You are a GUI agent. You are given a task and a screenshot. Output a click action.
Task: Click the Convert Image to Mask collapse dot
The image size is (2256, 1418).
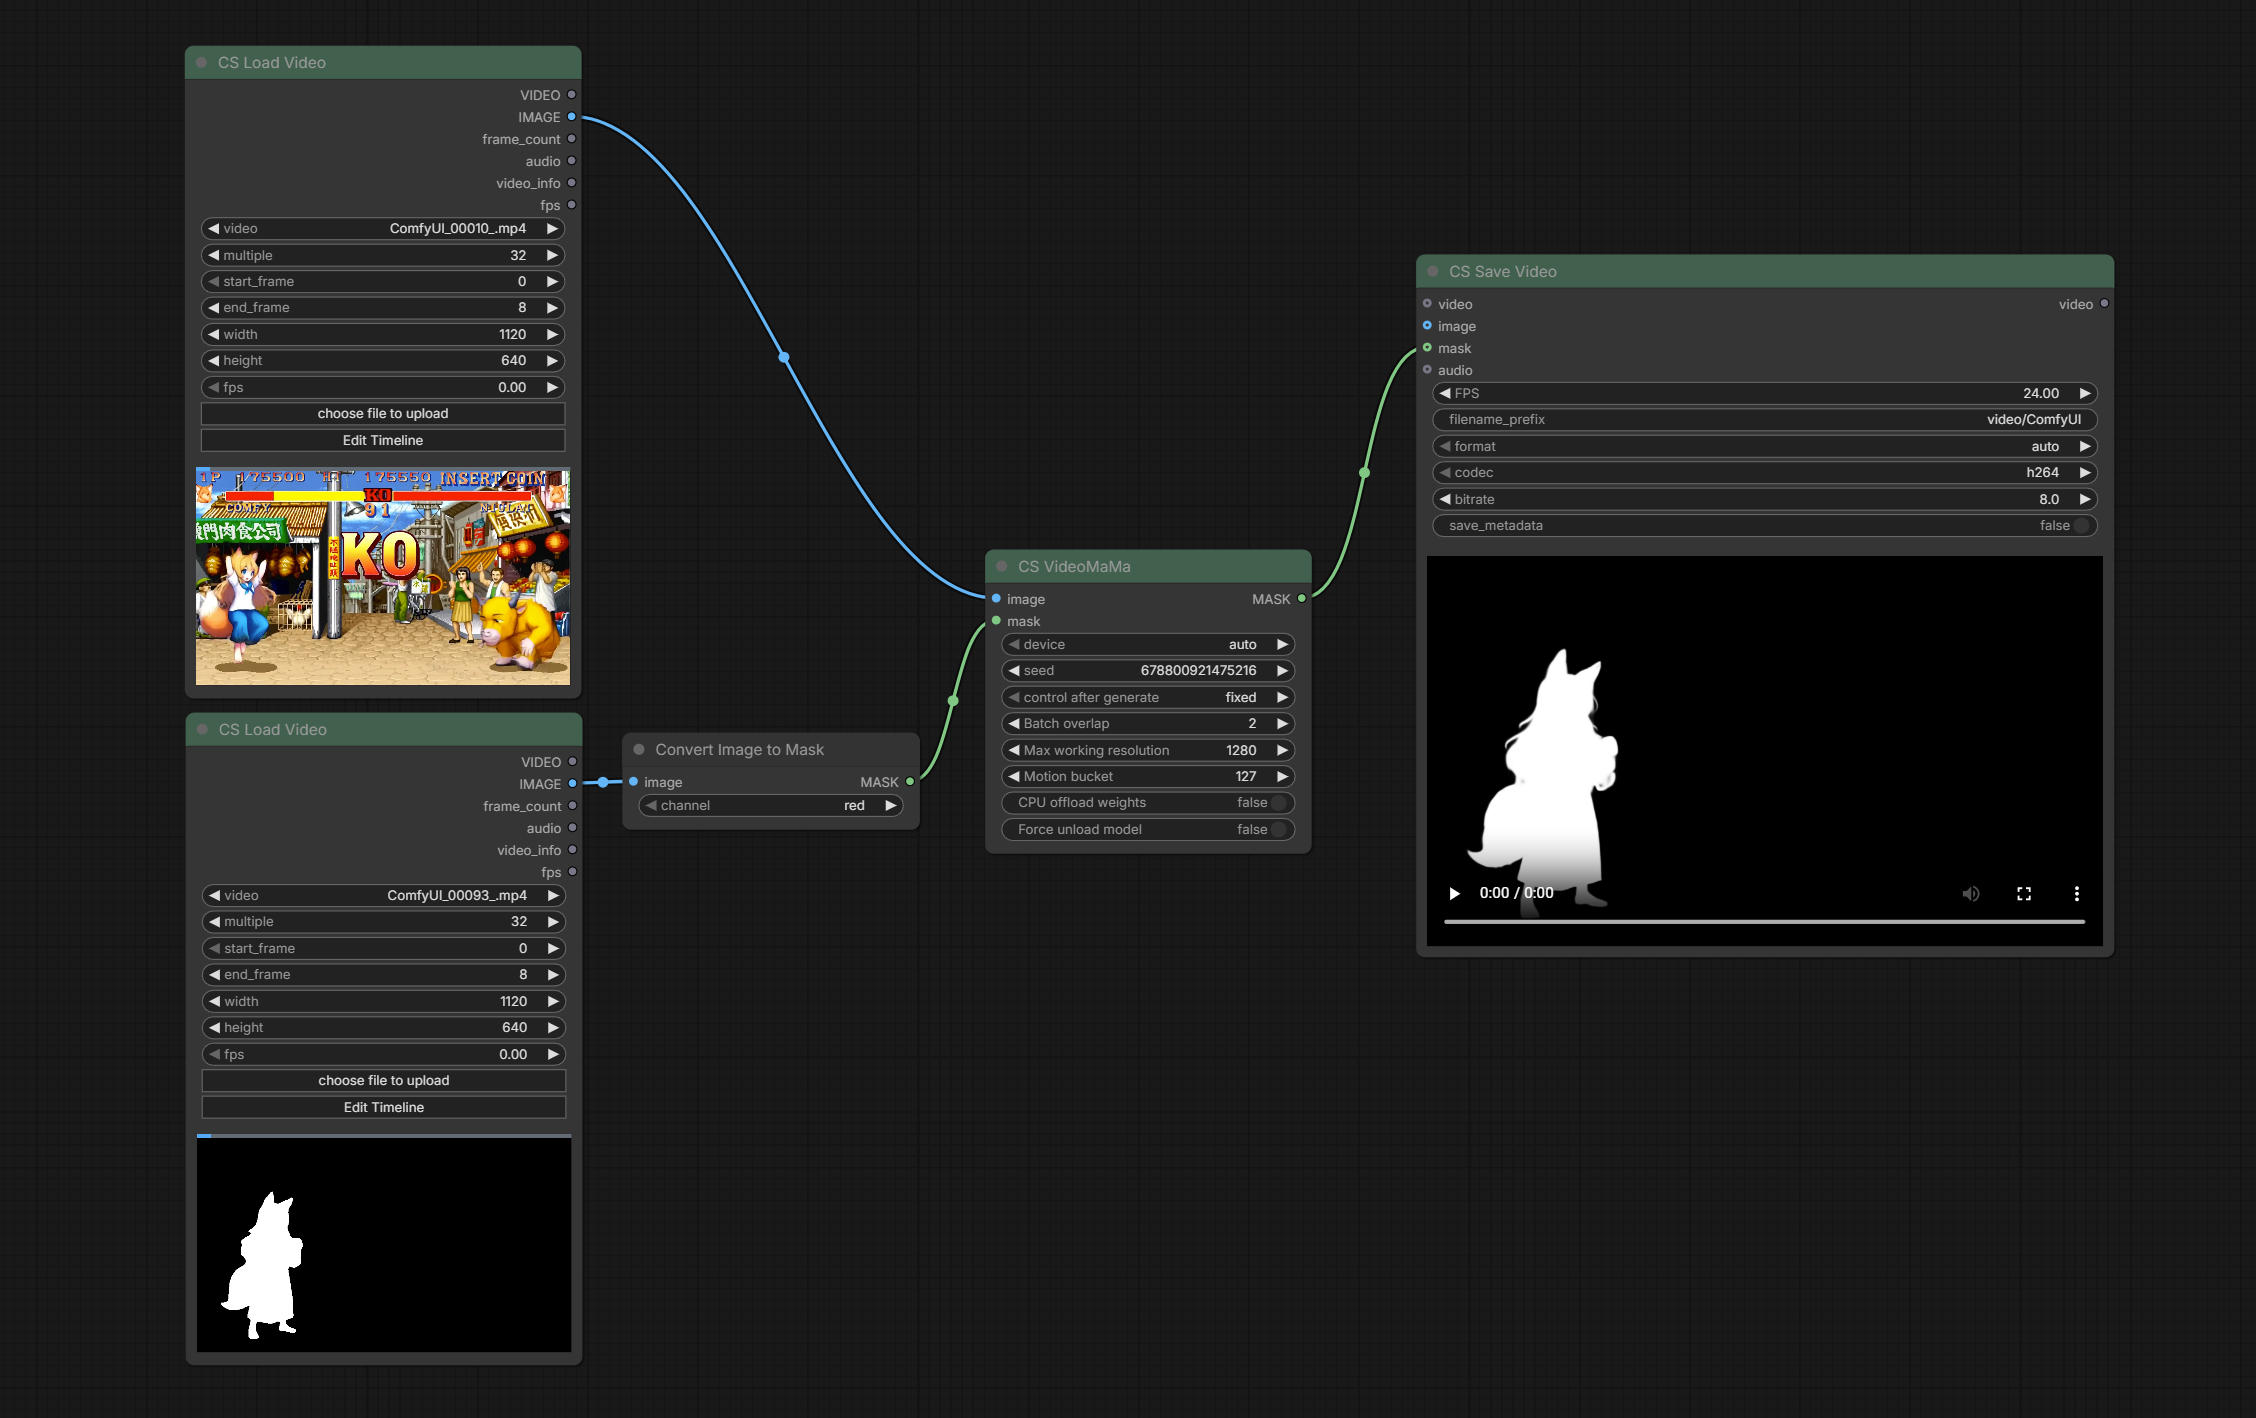tap(639, 749)
